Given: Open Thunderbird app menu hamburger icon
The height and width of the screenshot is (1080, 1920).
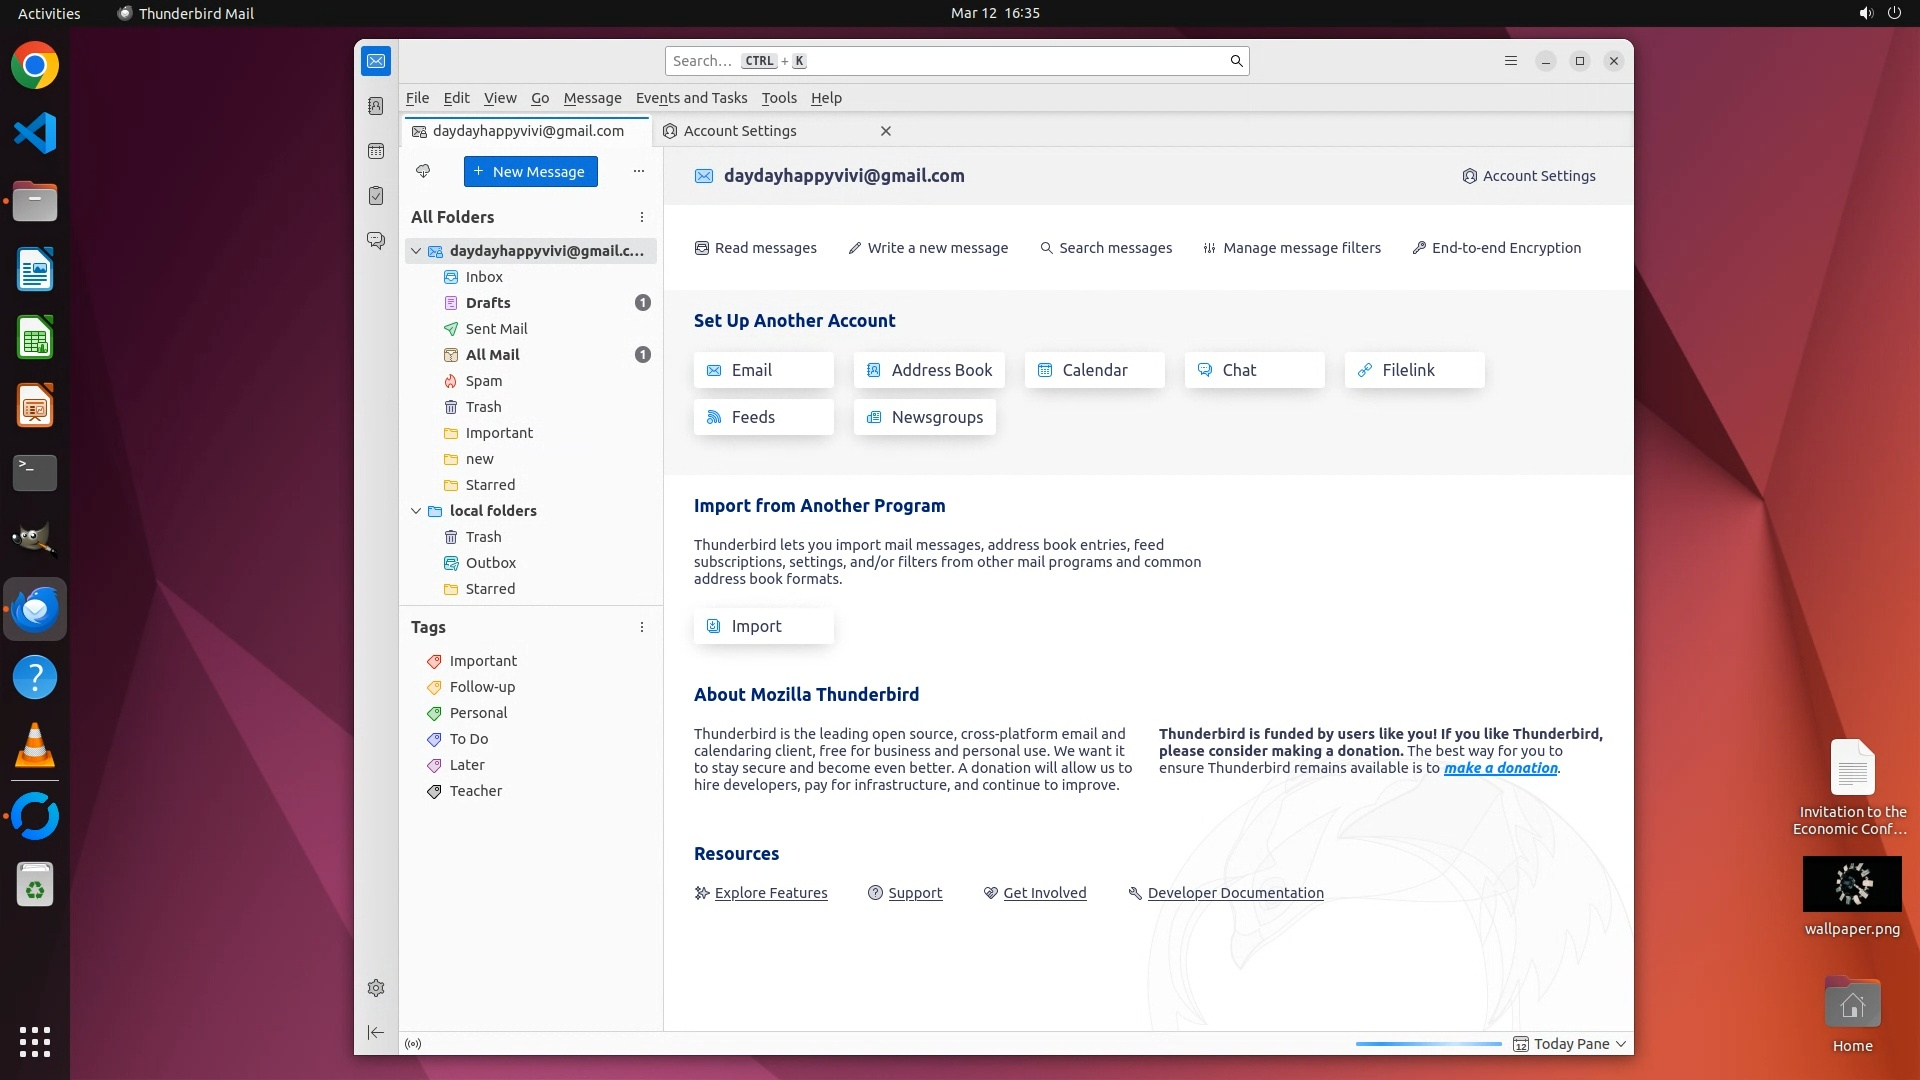Looking at the screenshot, I should pyautogui.click(x=1511, y=61).
